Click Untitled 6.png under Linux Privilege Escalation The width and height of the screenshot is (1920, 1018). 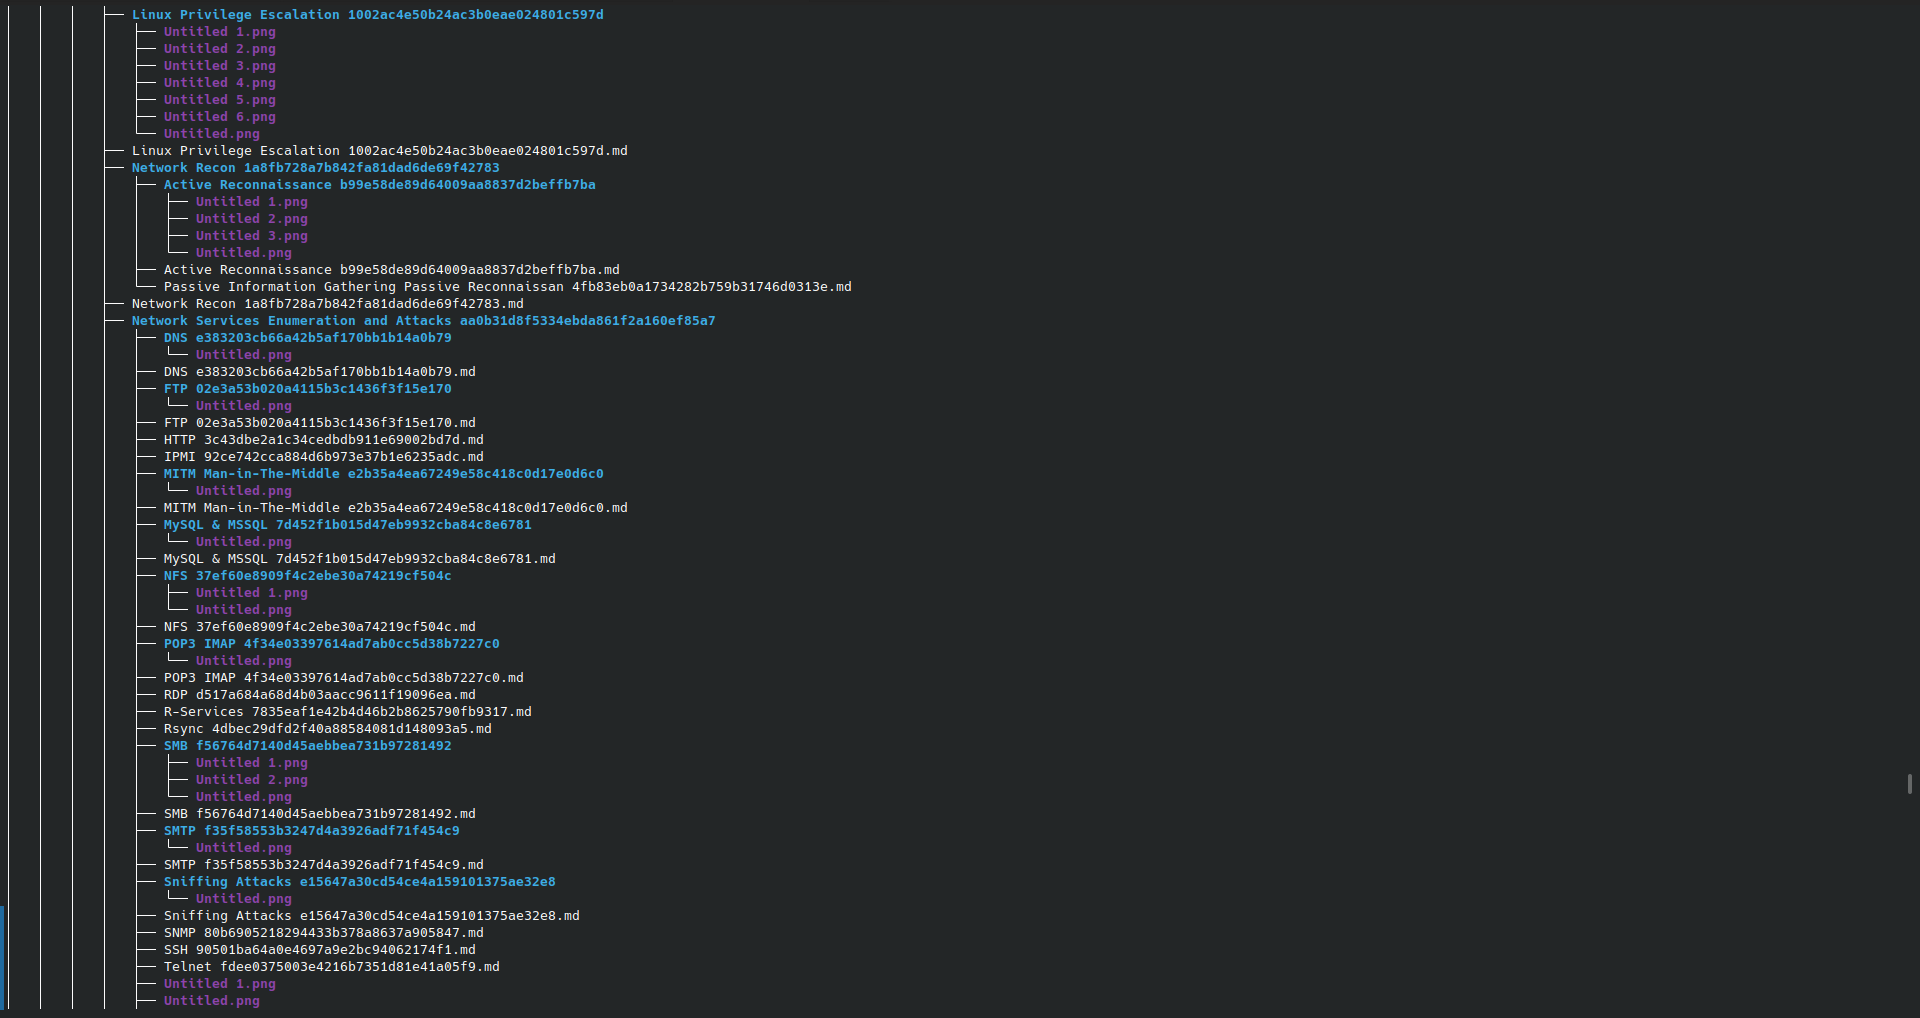pyautogui.click(x=220, y=117)
